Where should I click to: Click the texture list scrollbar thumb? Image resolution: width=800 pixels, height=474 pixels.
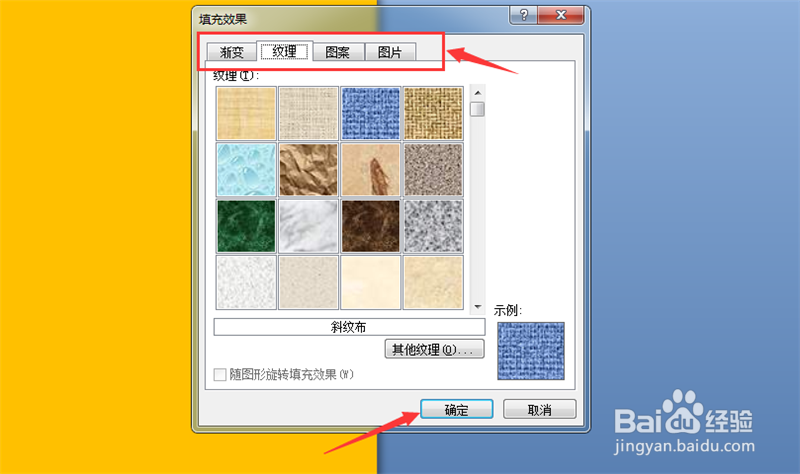tap(478, 109)
